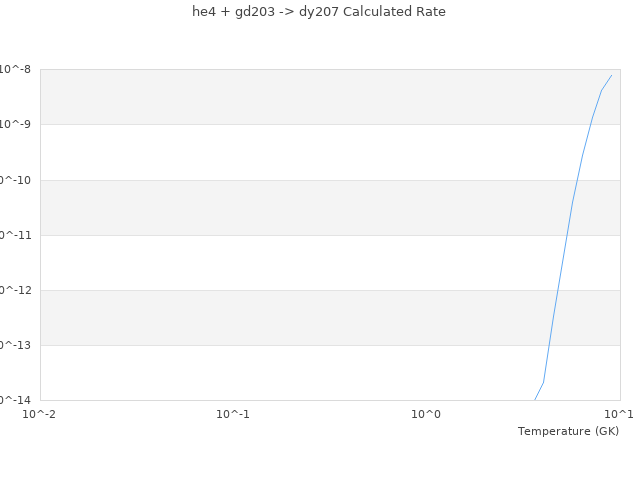This screenshot has width=640, height=480.
Task: Click the 10^0 x-axis tick label
Action: point(427,414)
